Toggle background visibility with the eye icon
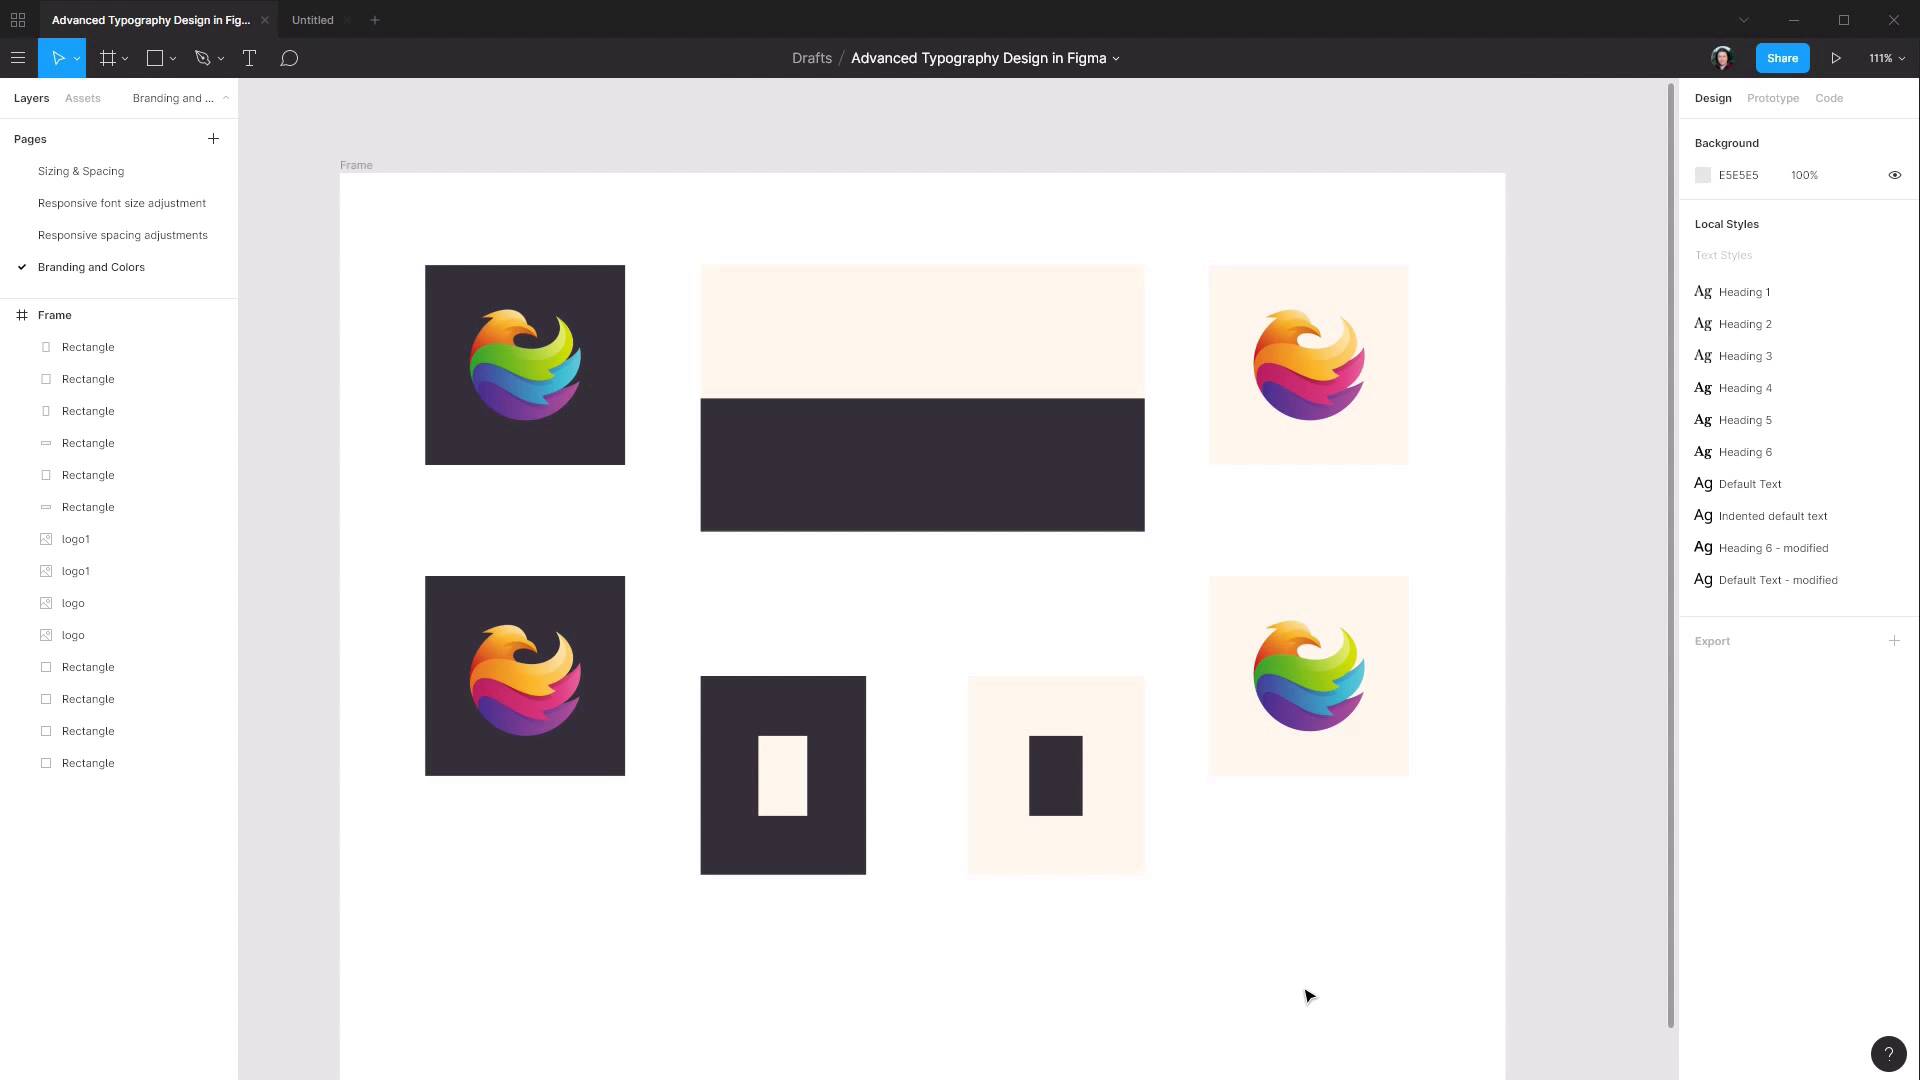 (1895, 174)
